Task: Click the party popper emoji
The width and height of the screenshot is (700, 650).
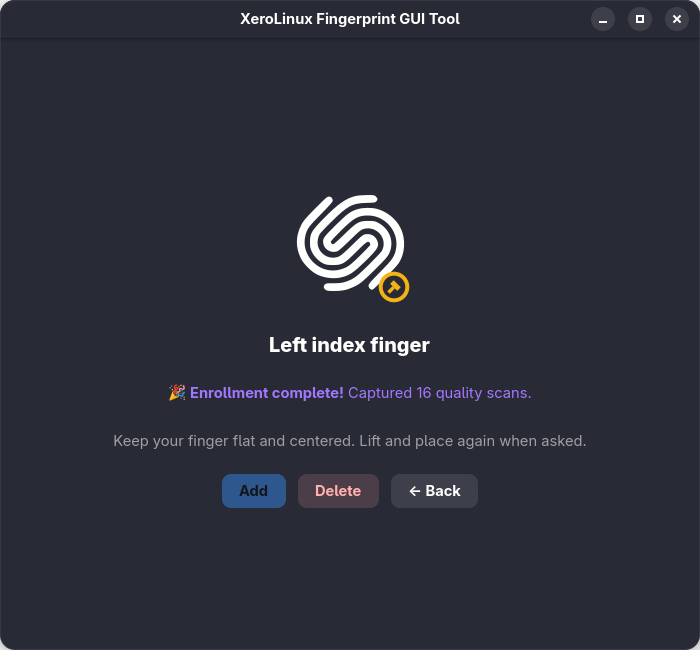Action: [x=177, y=393]
